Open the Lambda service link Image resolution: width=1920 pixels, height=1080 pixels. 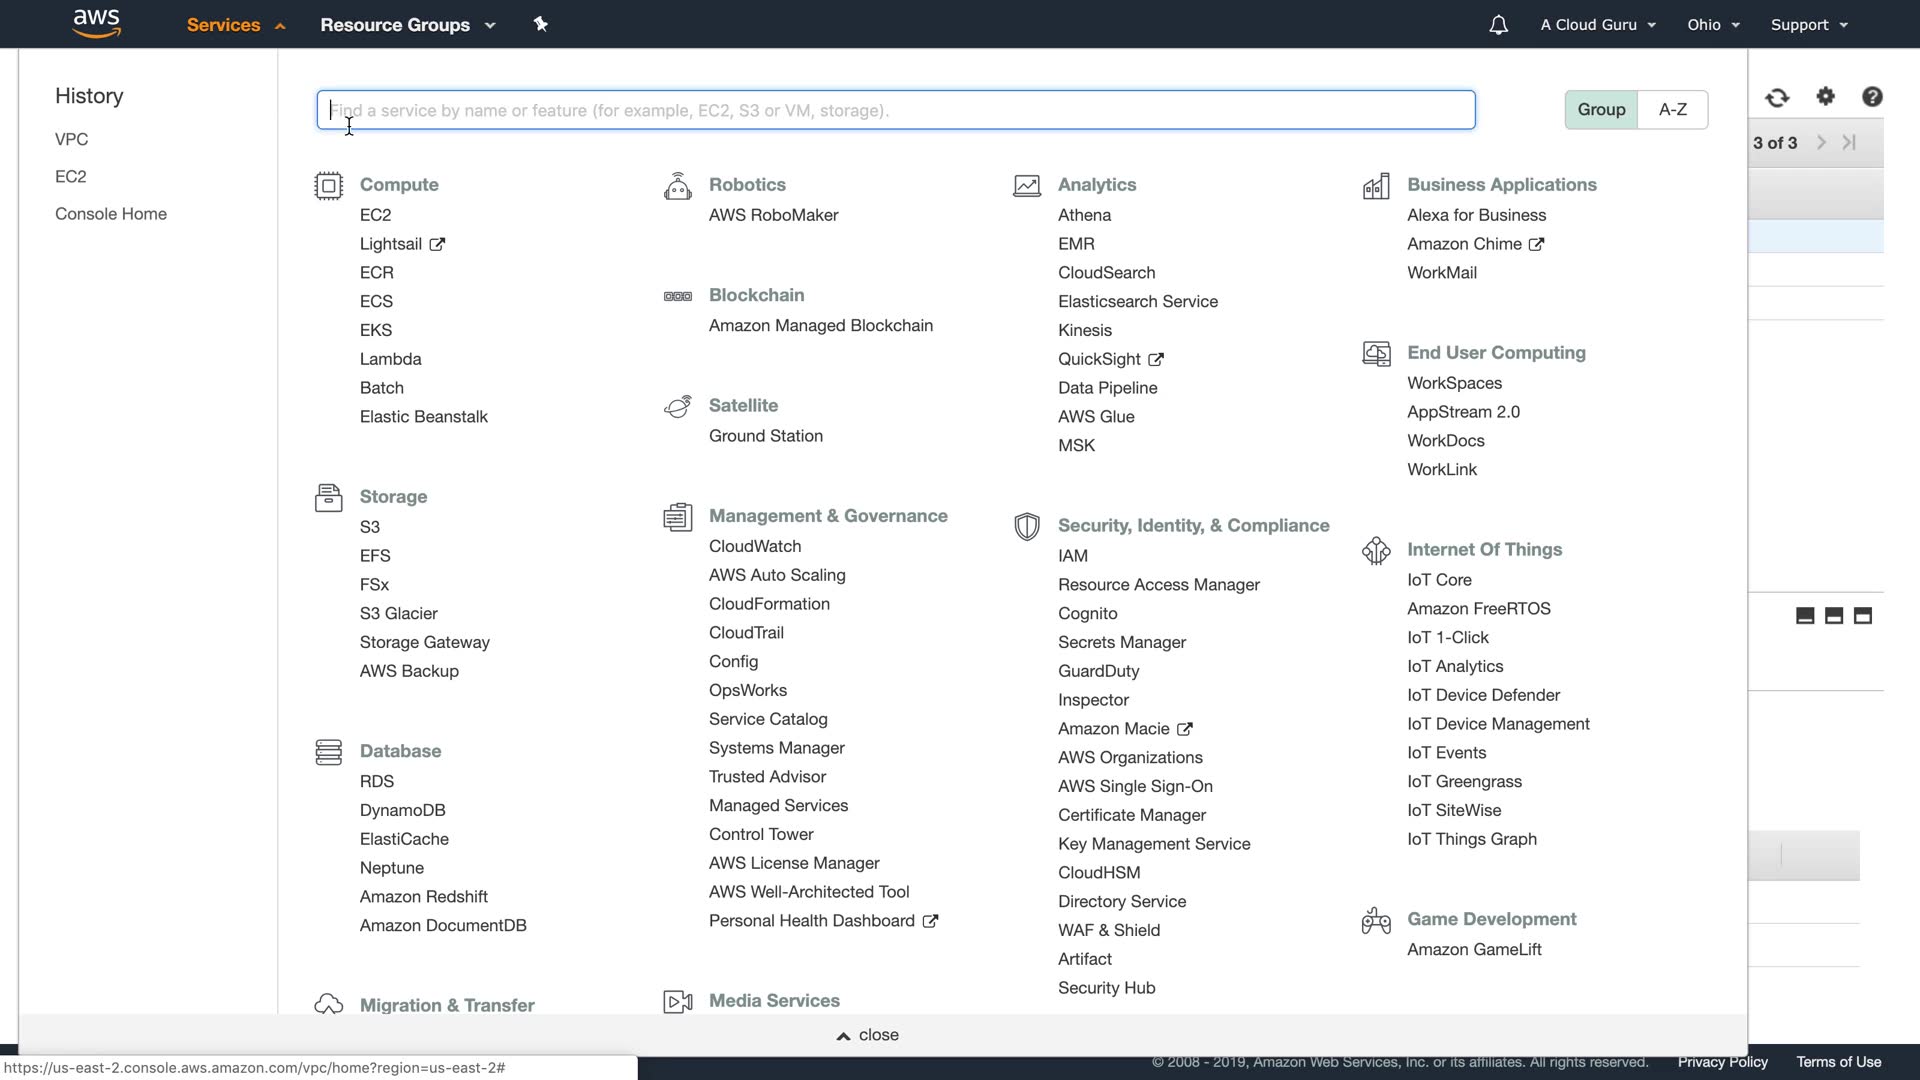[x=390, y=359]
